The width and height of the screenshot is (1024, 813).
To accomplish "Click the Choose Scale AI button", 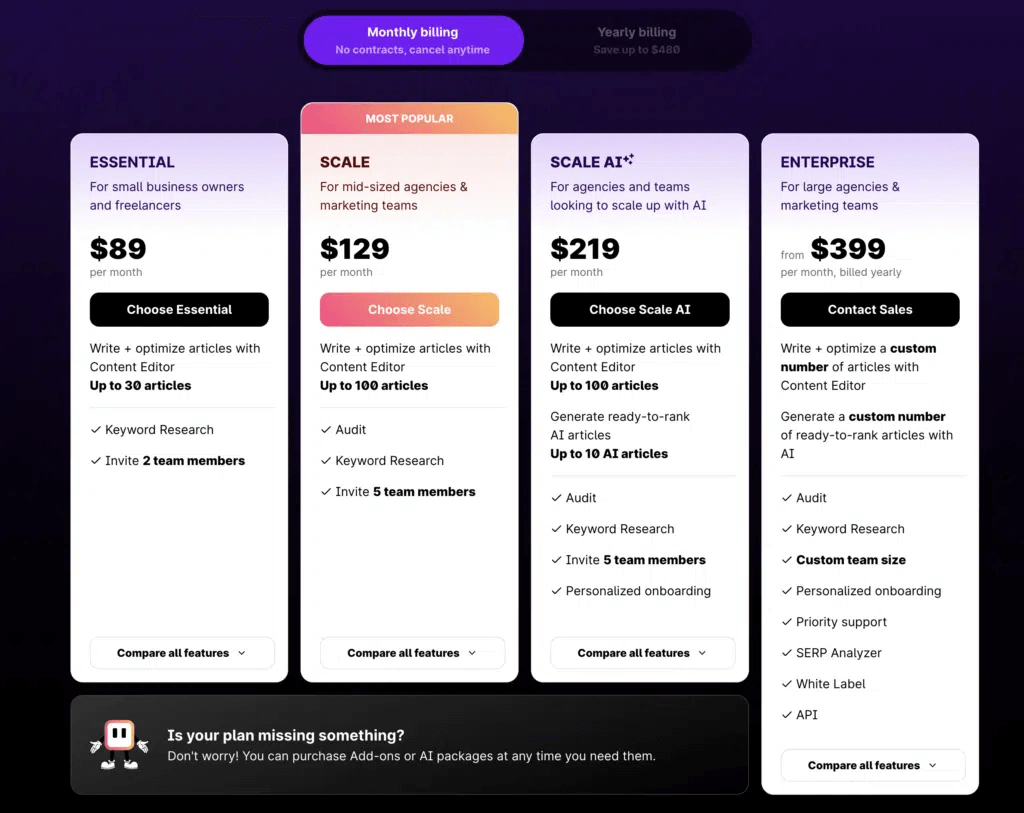I will point(640,309).
